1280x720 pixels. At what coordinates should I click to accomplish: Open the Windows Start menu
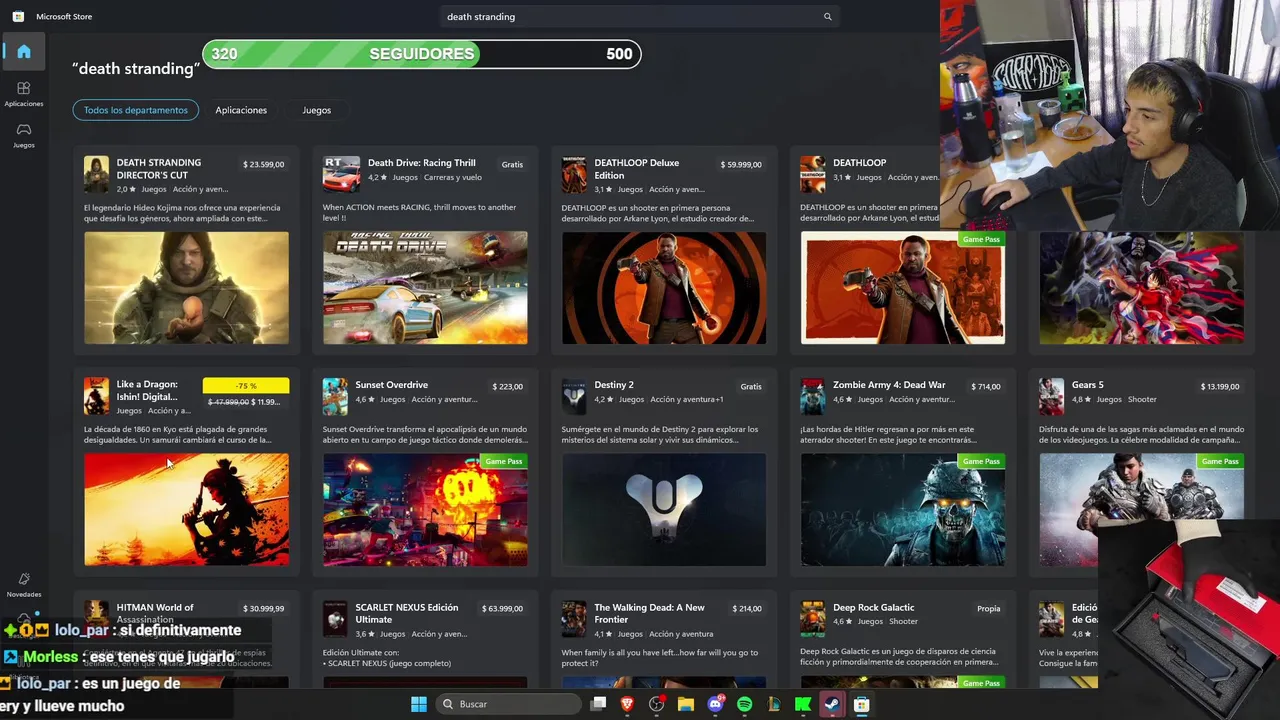419,704
